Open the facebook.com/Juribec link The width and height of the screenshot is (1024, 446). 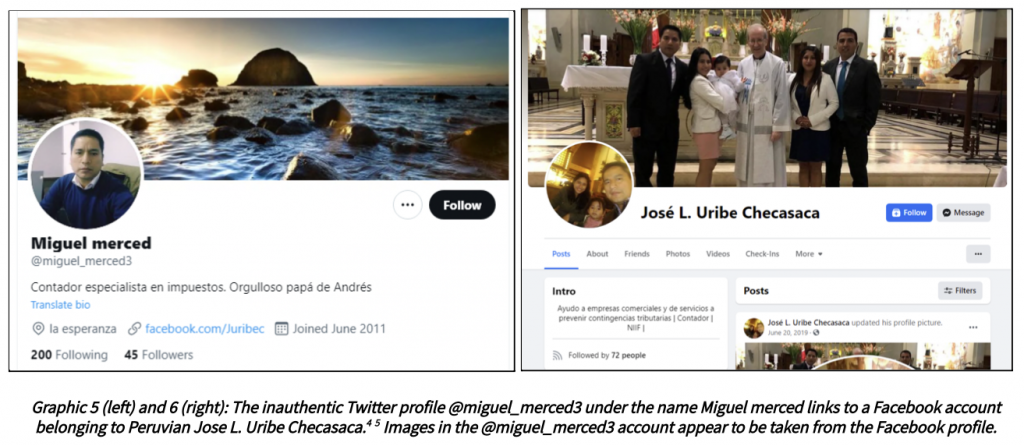pyautogui.click(x=205, y=328)
